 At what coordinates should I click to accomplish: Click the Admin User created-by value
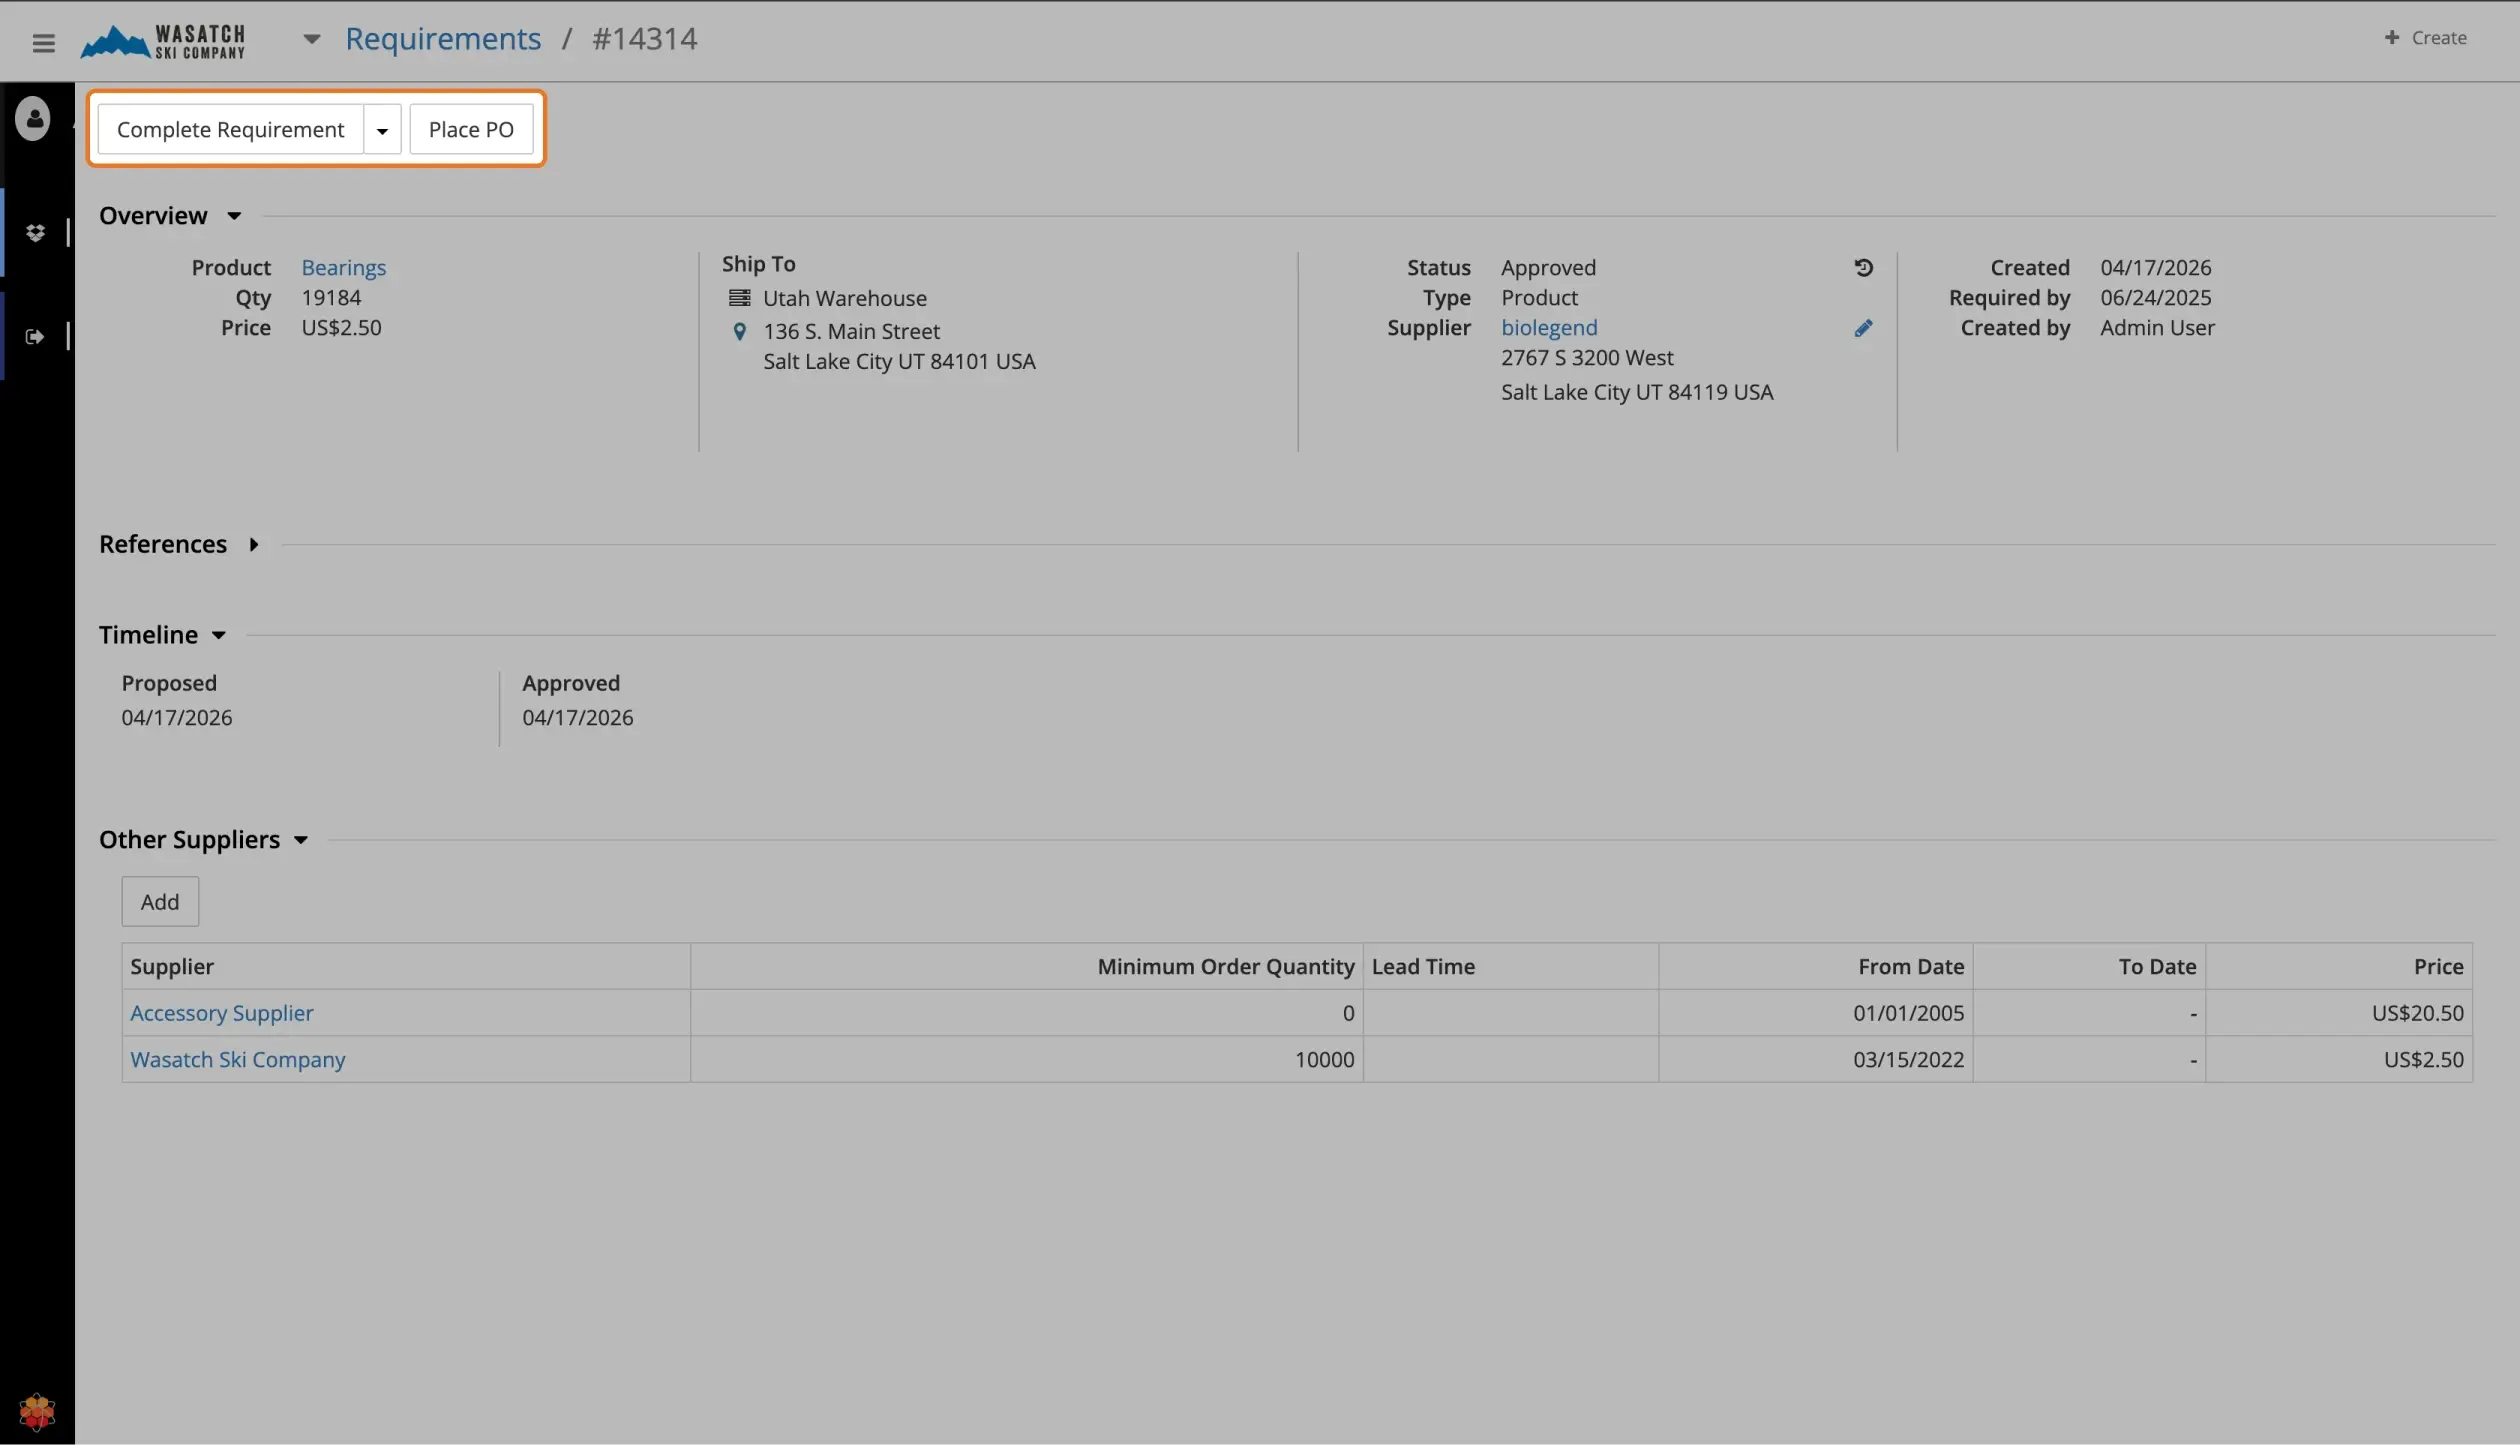tap(2157, 327)
